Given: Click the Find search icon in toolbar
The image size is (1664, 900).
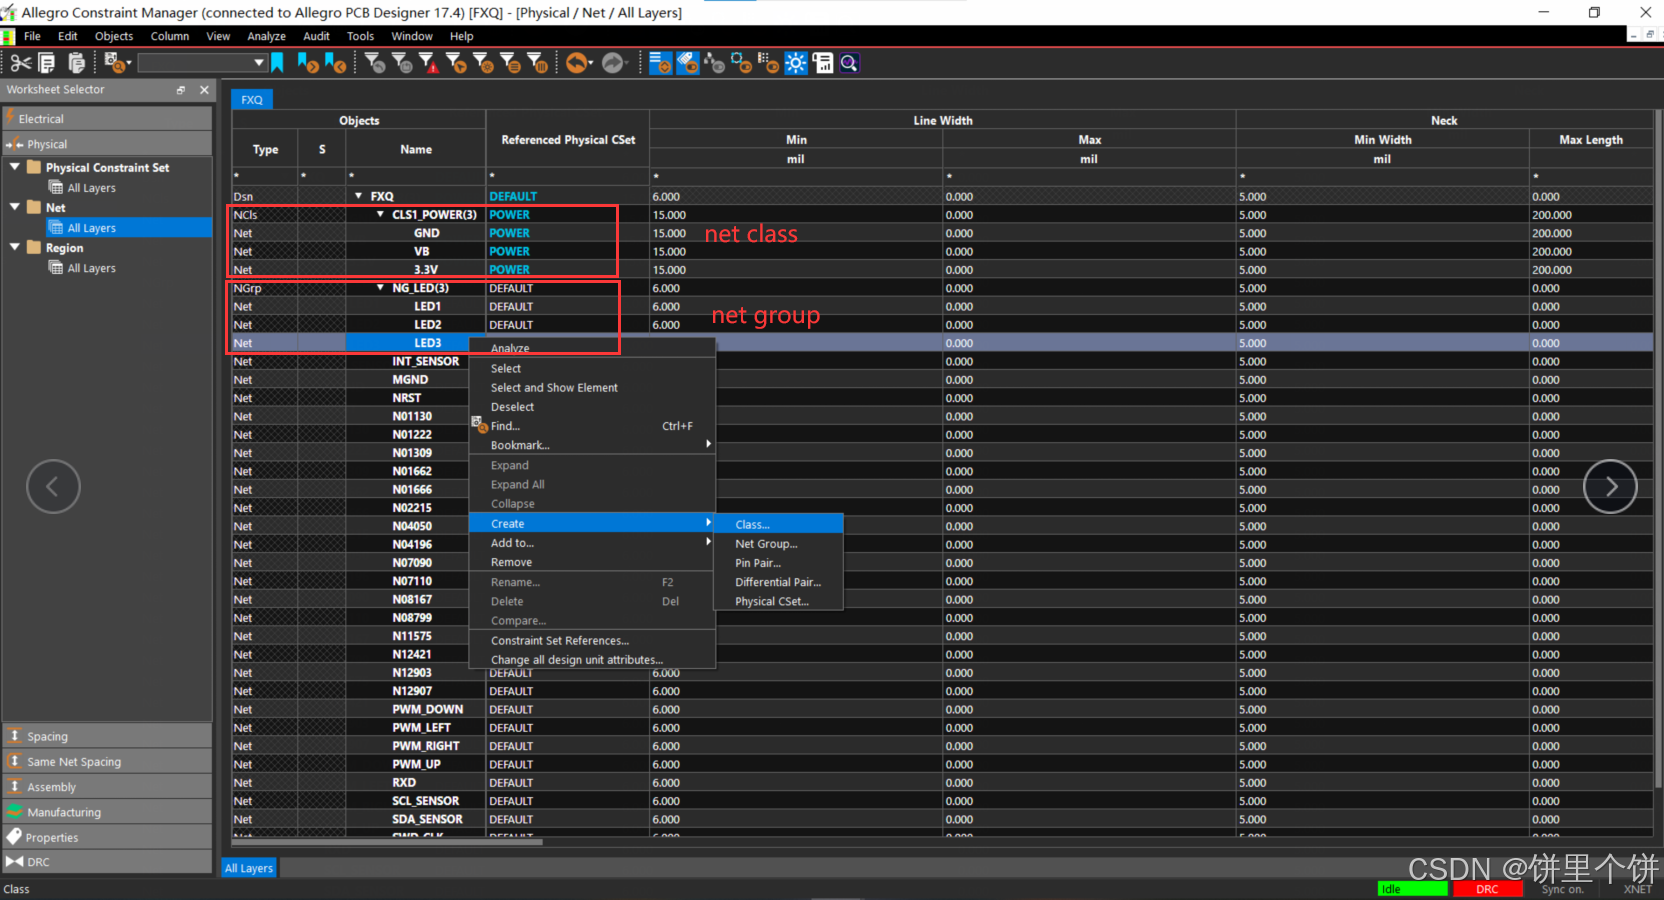Looking at the screenshot, I should tap(117, 63).
